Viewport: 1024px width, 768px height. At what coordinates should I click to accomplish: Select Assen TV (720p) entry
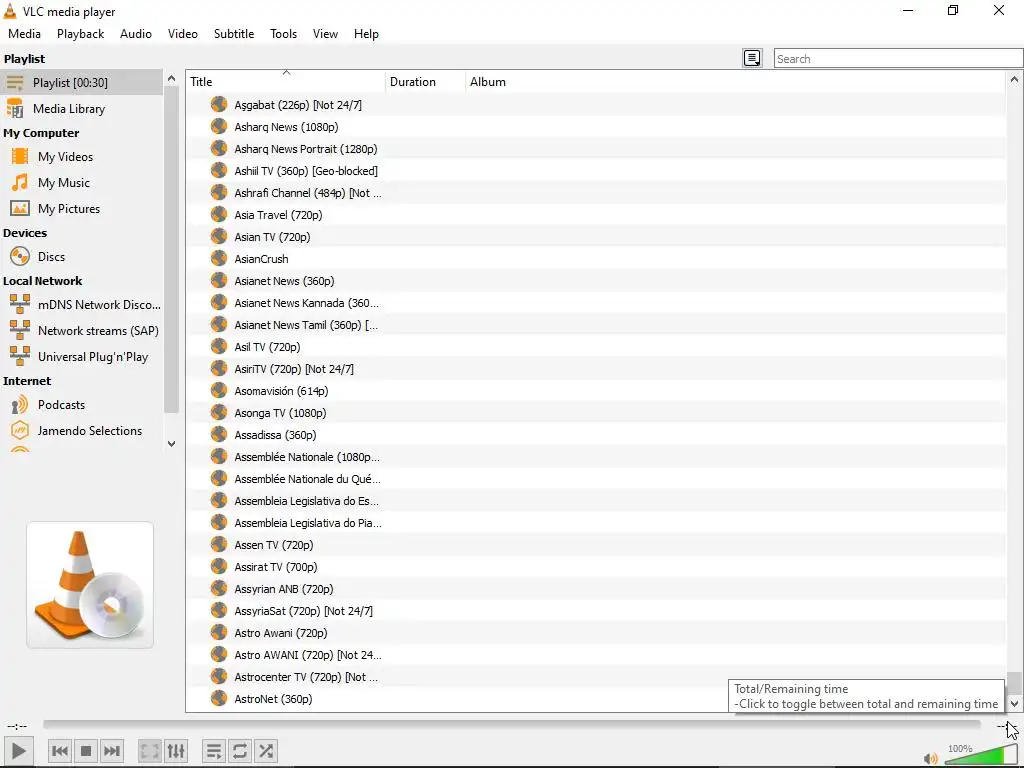click(x=274, y=545)
